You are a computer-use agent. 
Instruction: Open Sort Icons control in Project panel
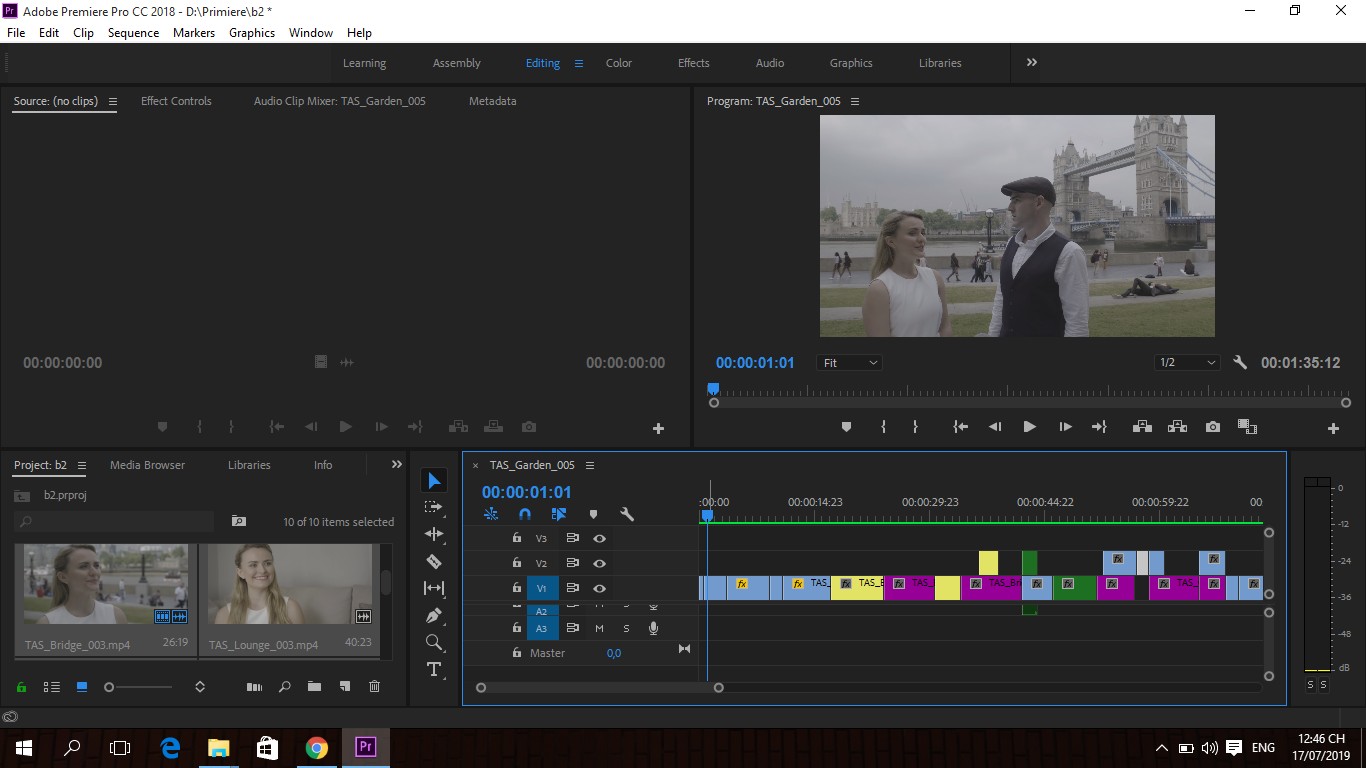tap(200, 687)
